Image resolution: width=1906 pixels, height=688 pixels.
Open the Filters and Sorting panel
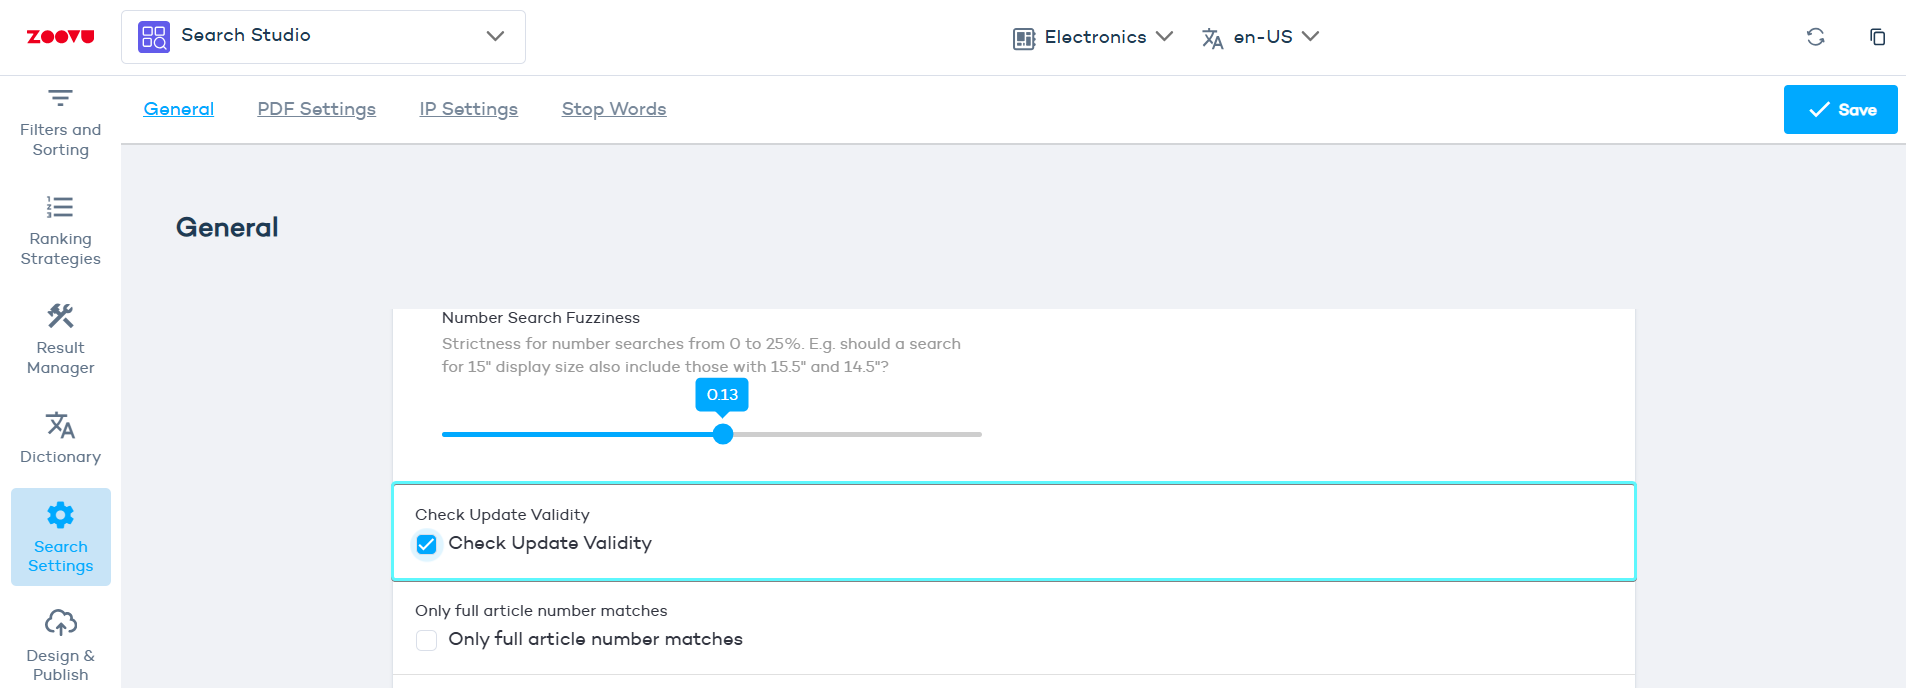[x=60, y=118]
